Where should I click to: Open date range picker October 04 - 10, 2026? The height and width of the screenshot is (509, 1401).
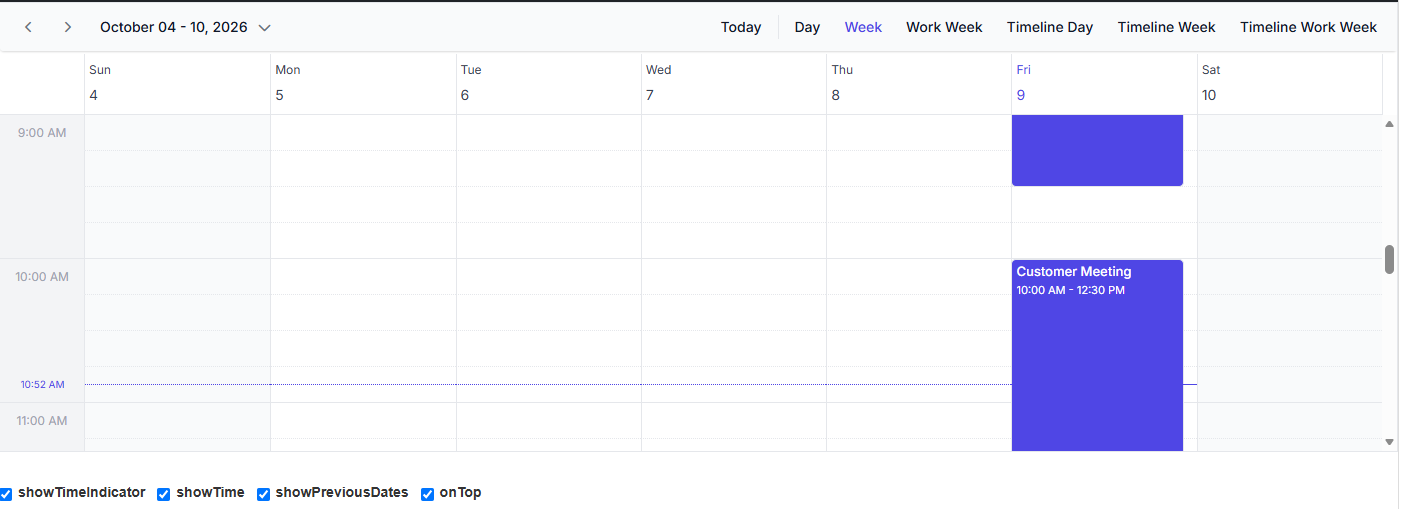[186, 27]
